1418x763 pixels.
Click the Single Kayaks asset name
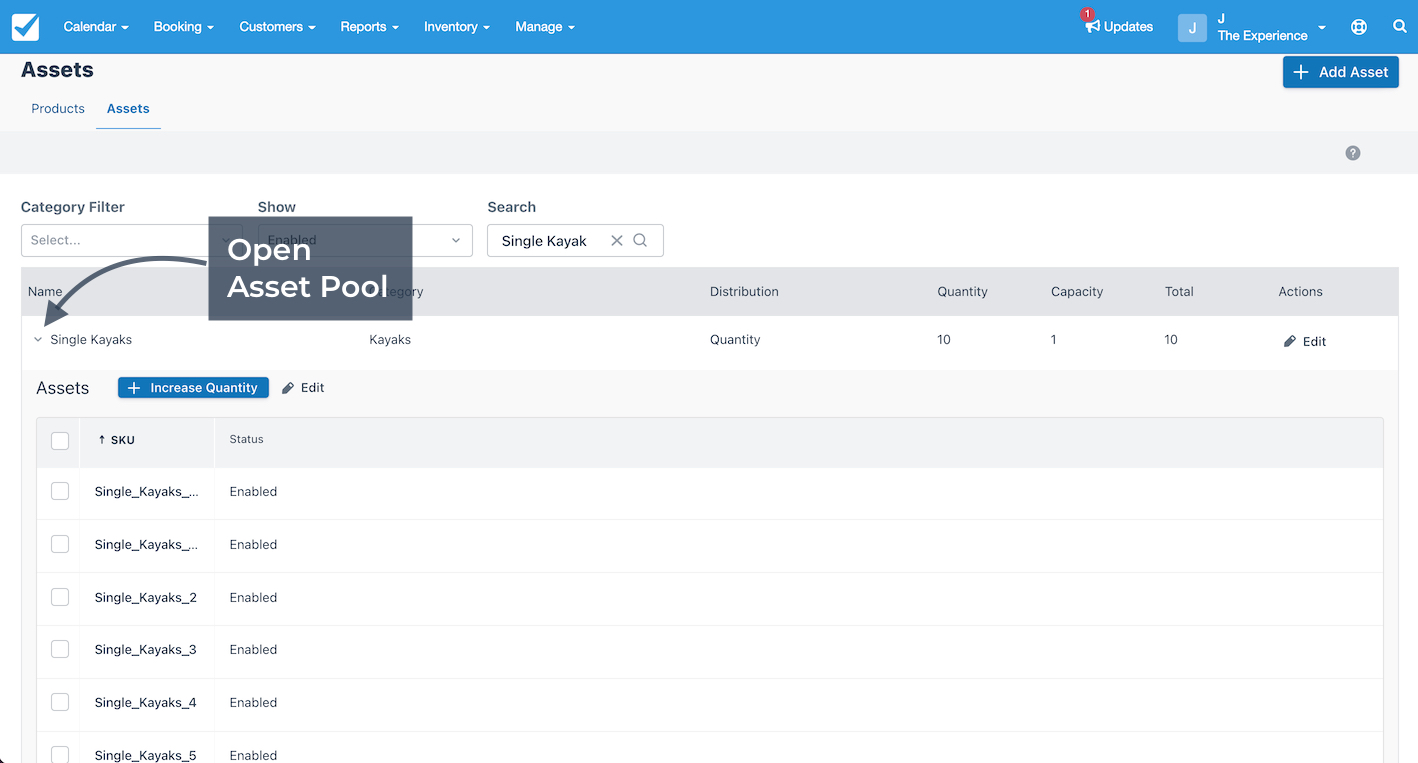tap(91, 340)
